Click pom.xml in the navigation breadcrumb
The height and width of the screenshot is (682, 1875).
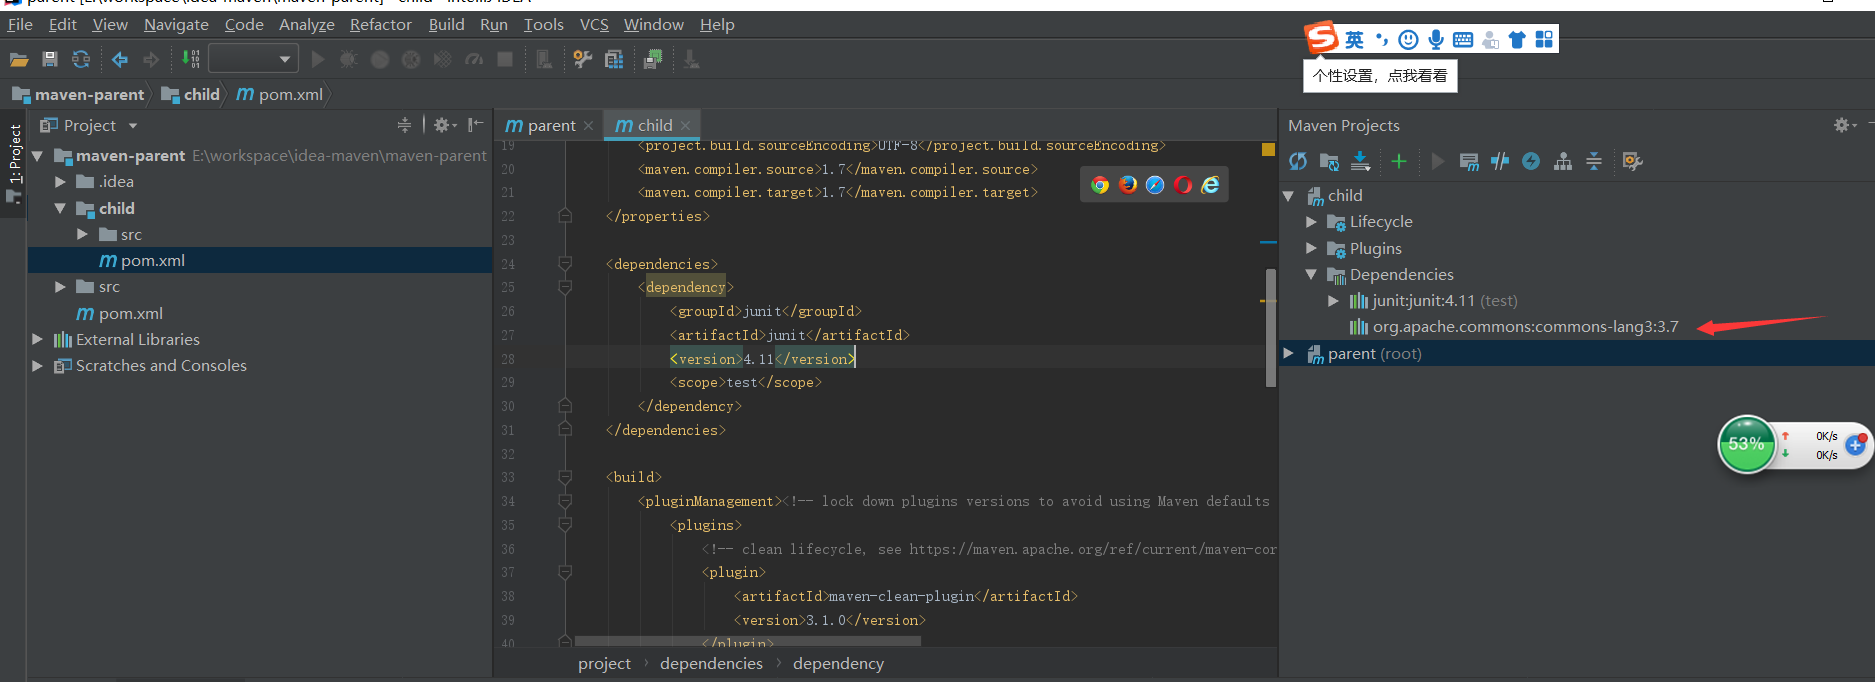pos(281,94)
